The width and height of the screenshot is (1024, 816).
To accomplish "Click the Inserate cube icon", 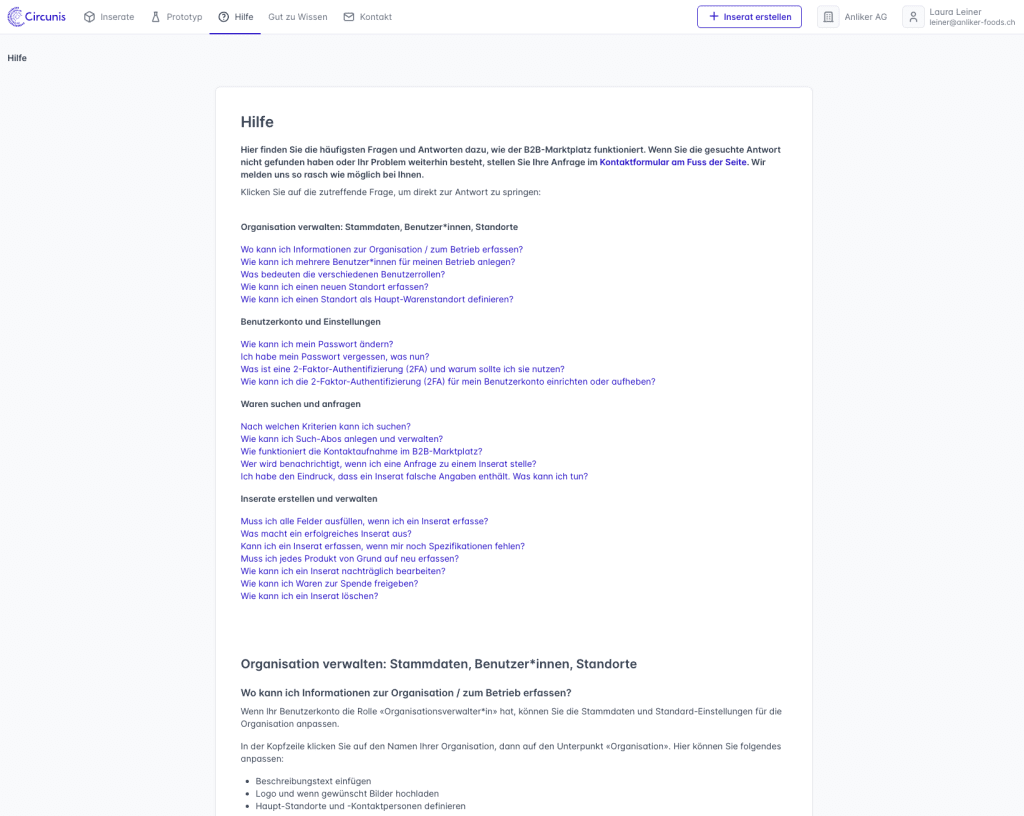I will coord(90,17).
